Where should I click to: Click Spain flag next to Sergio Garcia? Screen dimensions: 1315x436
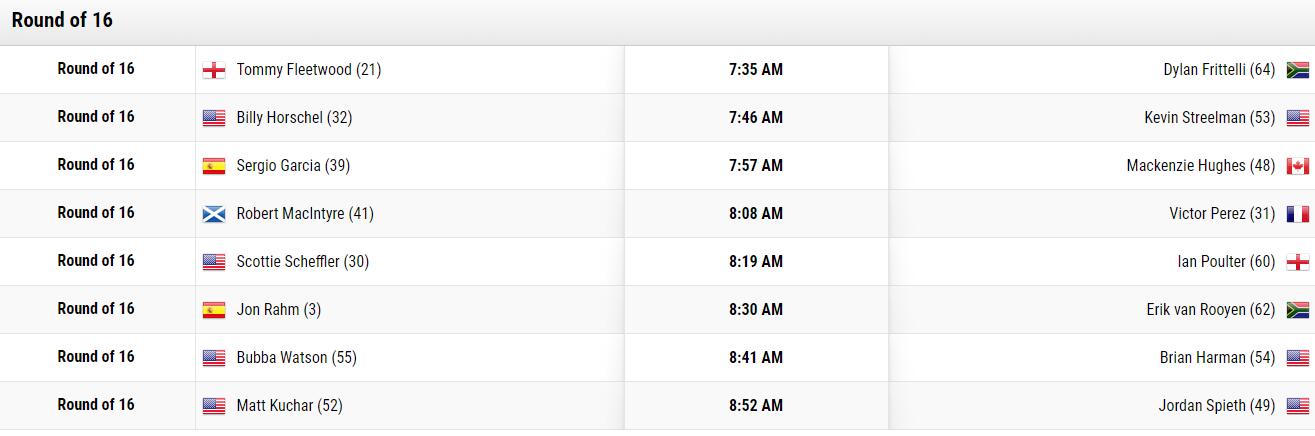213,166
